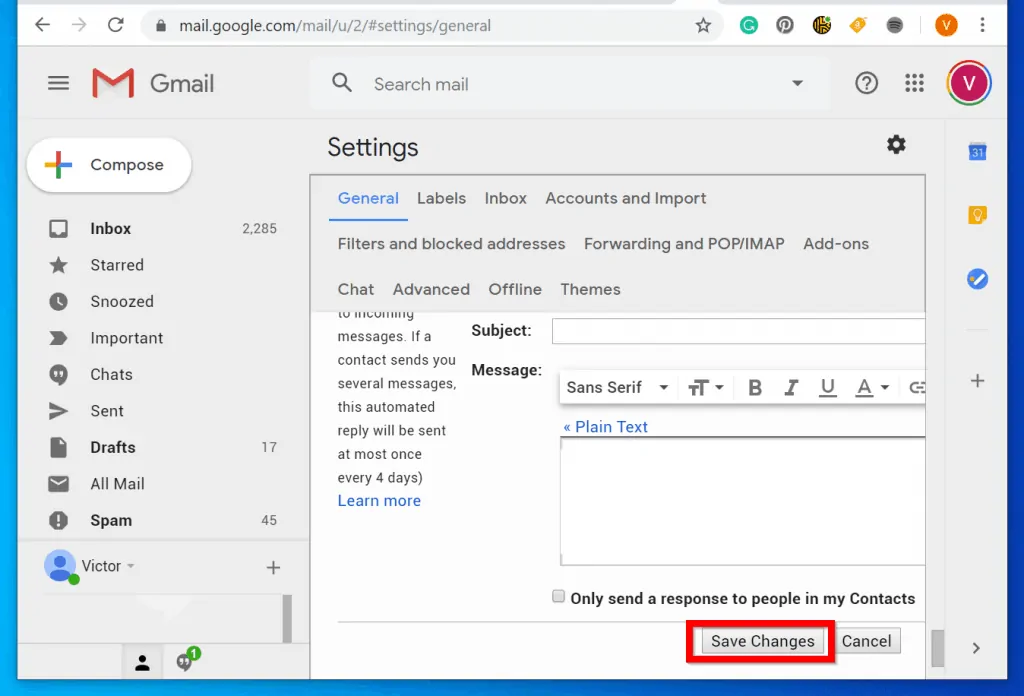Open Google apps grid
Viewport: 1024px width, 696px height.
(914, 84)
